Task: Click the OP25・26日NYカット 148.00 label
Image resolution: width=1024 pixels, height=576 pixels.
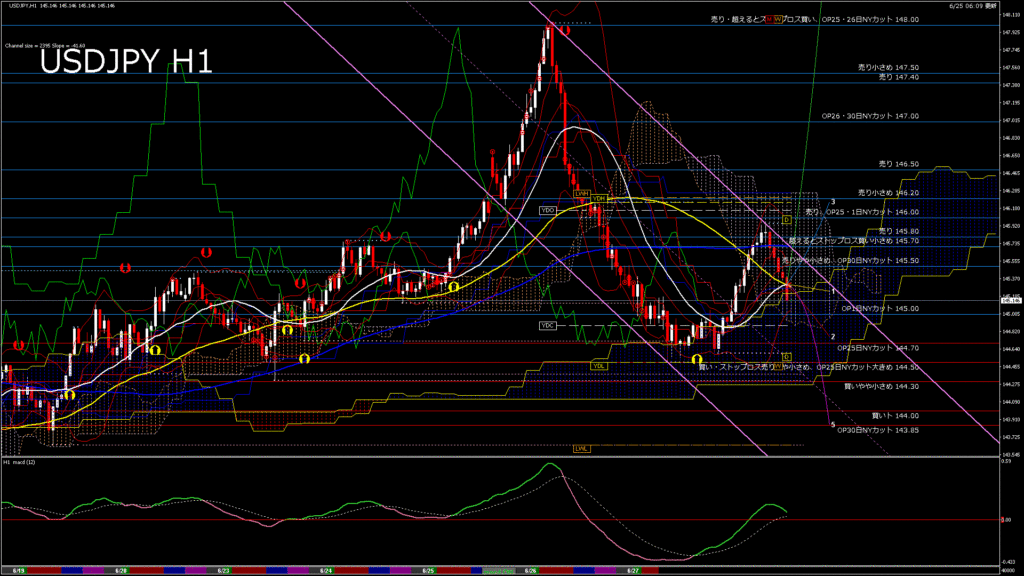Action: (x=870, y=20)
